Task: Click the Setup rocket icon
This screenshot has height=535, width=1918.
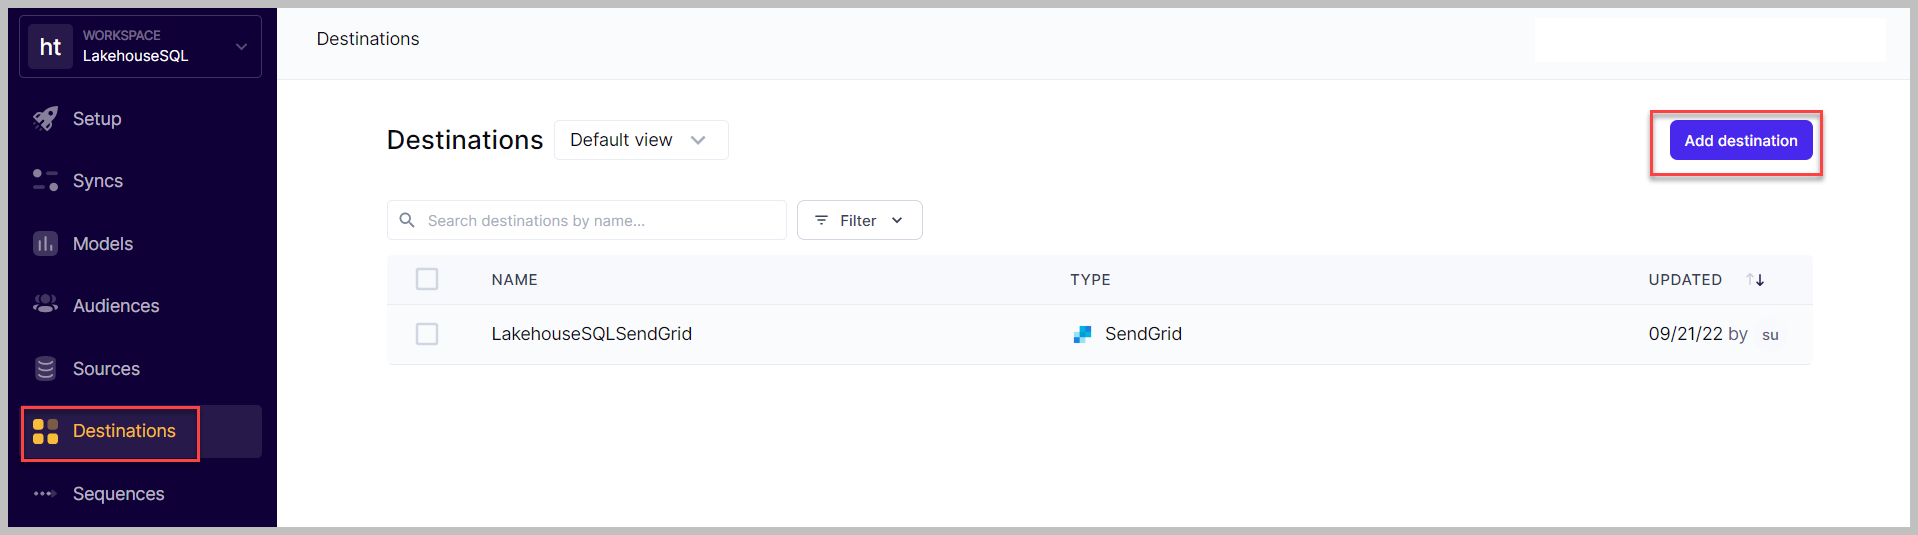Action: click(x=45, y=119)
